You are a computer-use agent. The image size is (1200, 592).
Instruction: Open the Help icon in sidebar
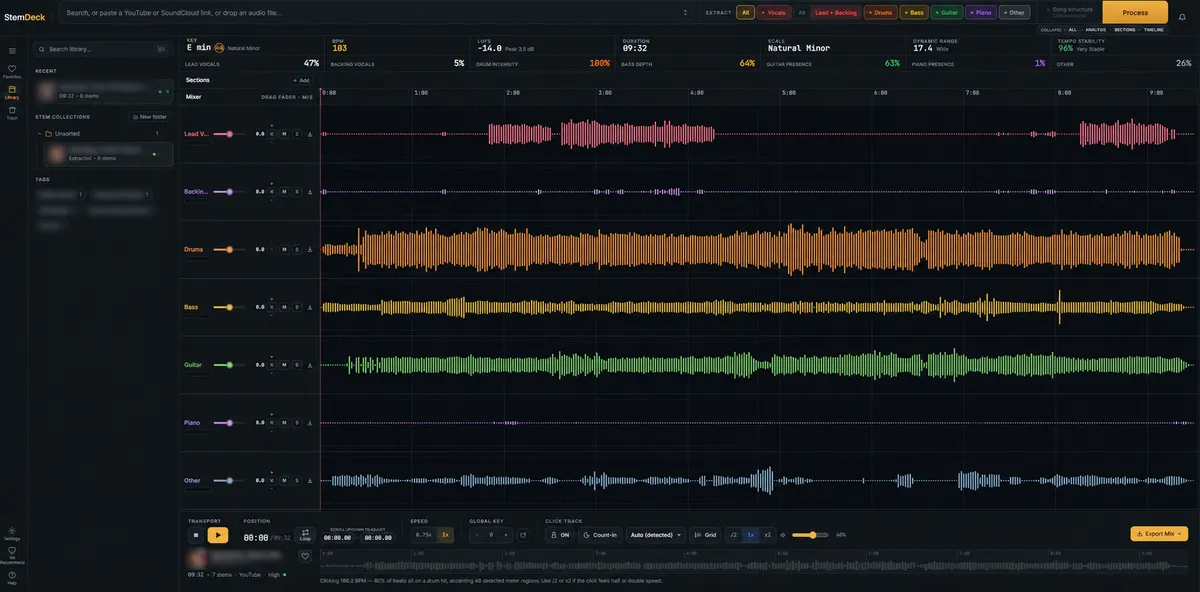[x=12, y=577]
